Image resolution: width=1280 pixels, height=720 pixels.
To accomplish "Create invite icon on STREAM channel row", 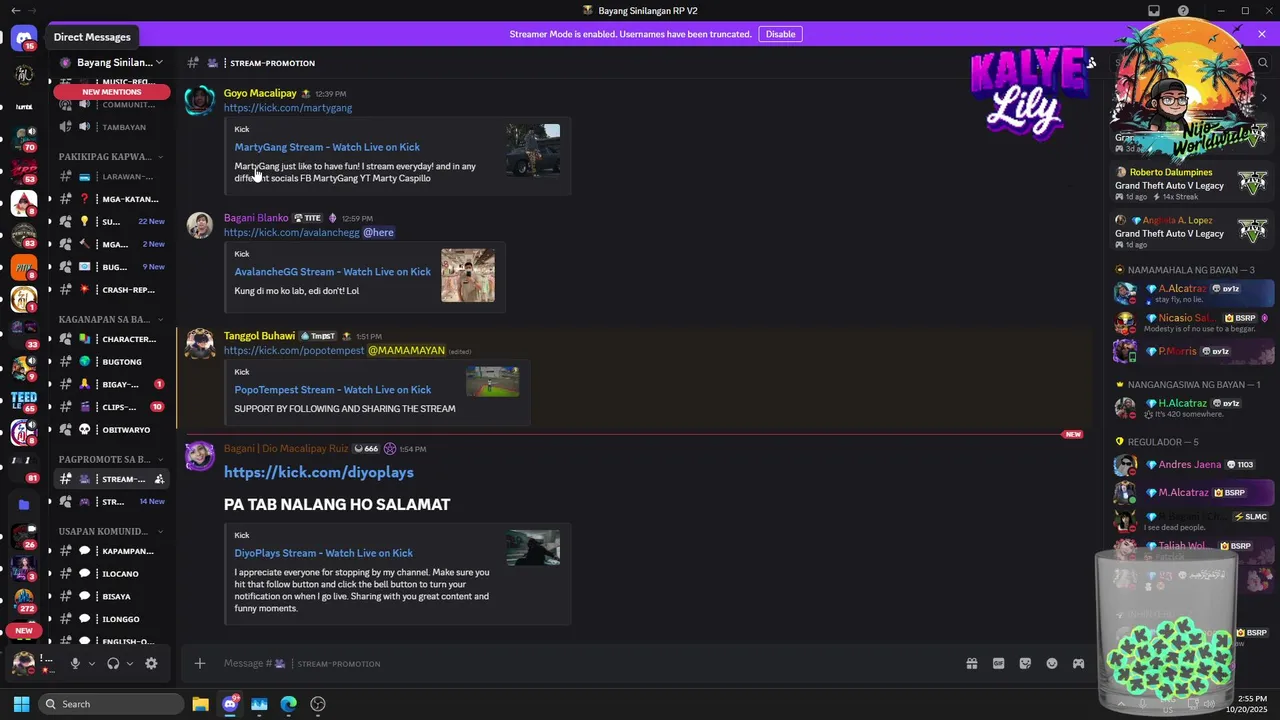I will pos(159,479).
